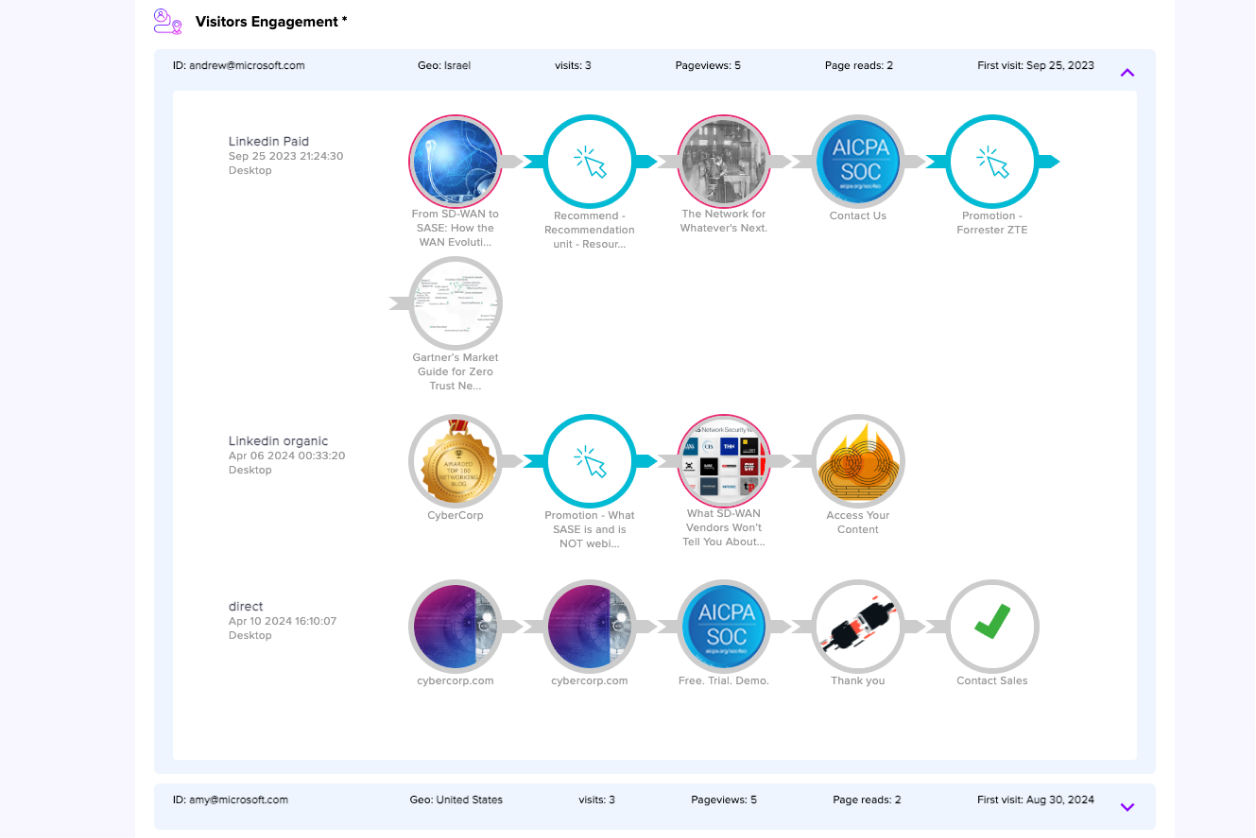The image size is (1256, 838).
Task: Click 'Pageviews: 5' in amy@microsoft.com row
Action: 724,800
